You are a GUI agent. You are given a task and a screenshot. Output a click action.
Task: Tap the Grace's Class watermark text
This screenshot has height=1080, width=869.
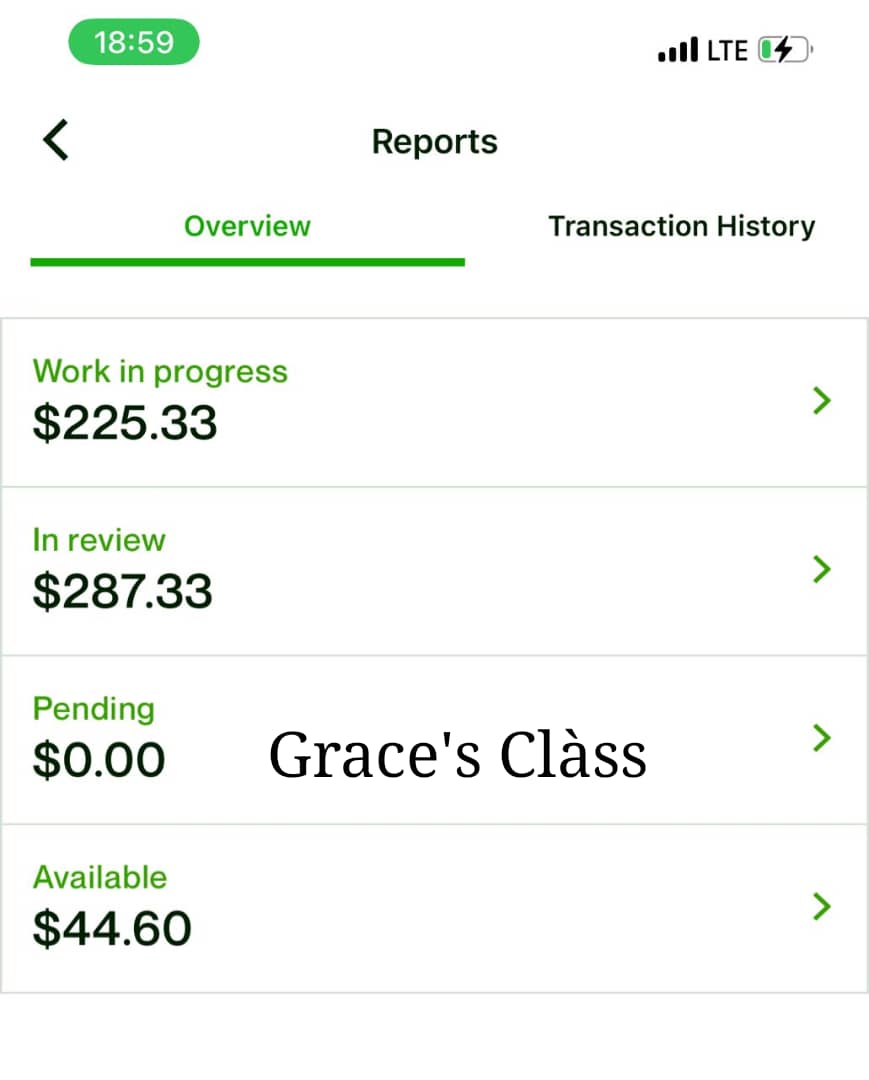tap(457, 755)
